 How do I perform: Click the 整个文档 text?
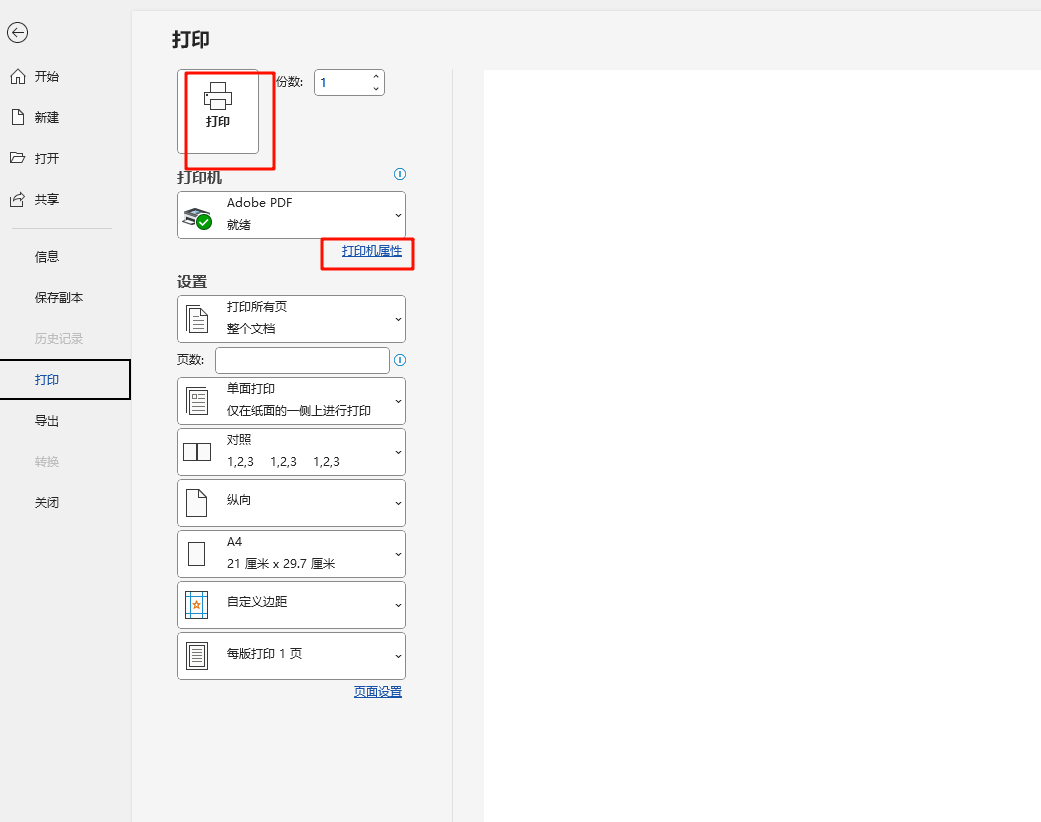point(251,329)
